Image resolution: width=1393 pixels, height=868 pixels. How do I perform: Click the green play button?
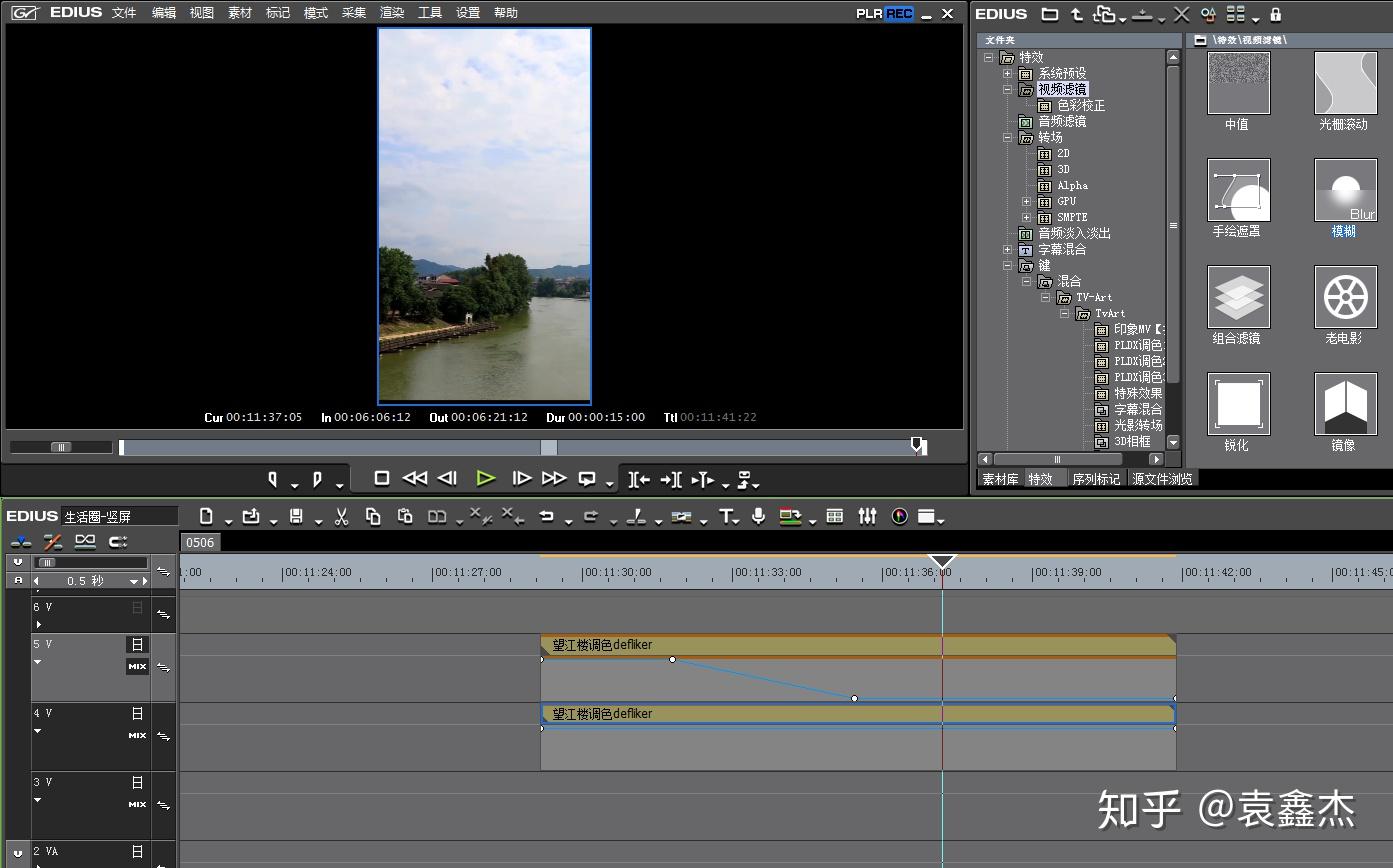tap(486, 479)
